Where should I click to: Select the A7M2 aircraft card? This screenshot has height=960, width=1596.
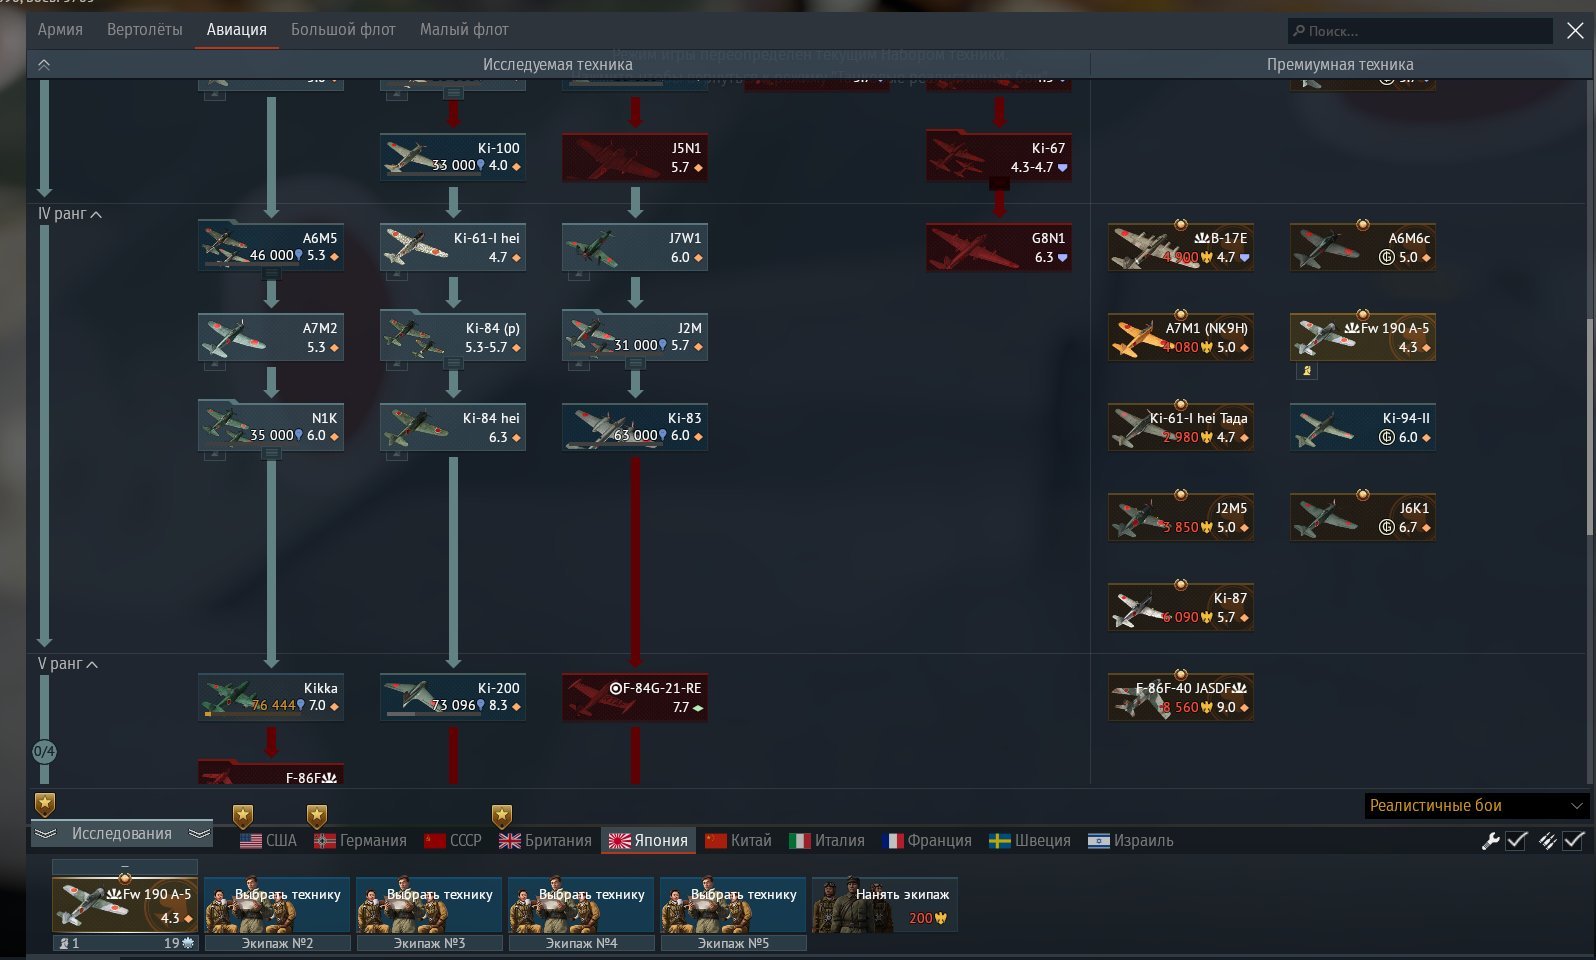point(271,337)
